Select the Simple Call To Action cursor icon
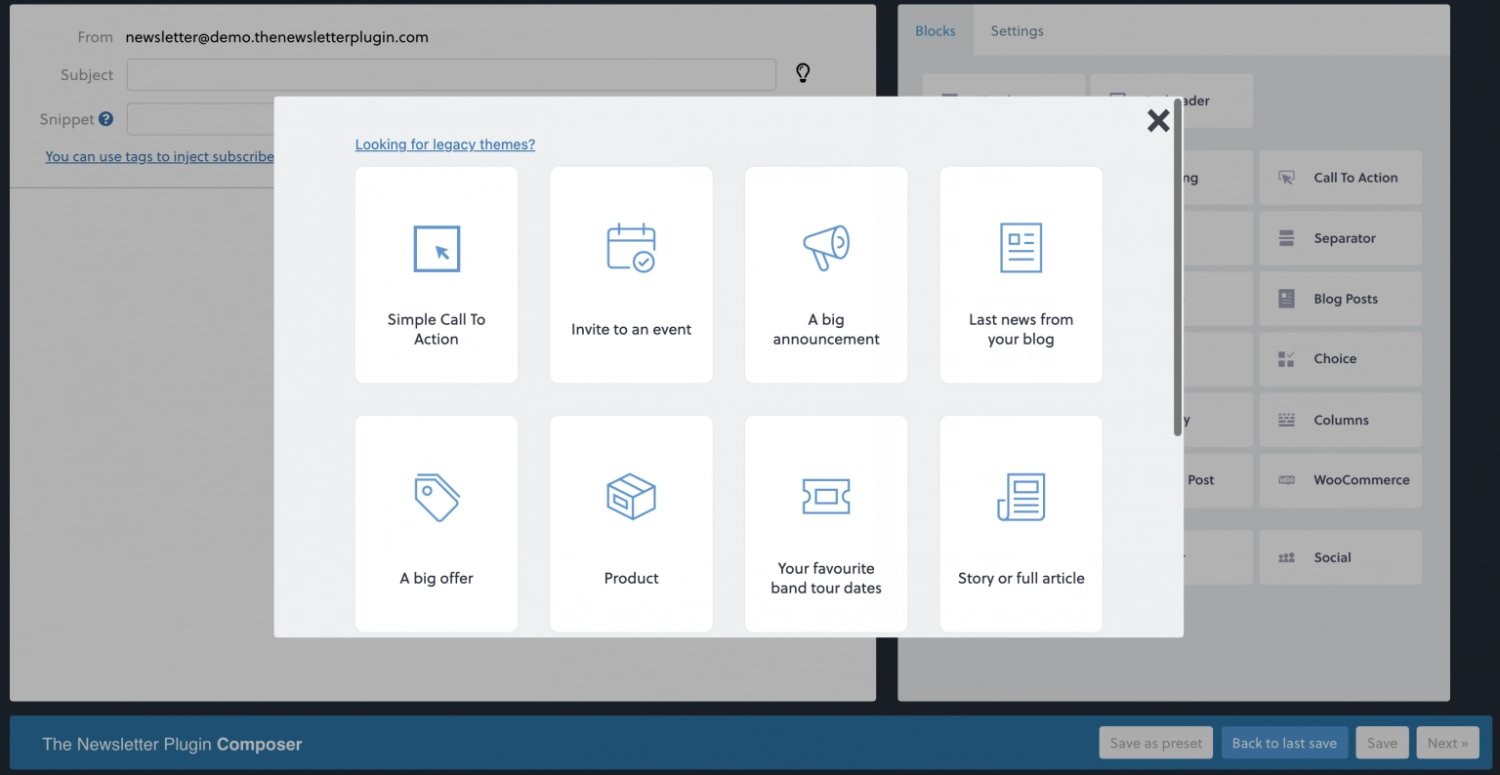Viewport: 1500px width, 775px height. pyautogui.click(x=437, y=249)
